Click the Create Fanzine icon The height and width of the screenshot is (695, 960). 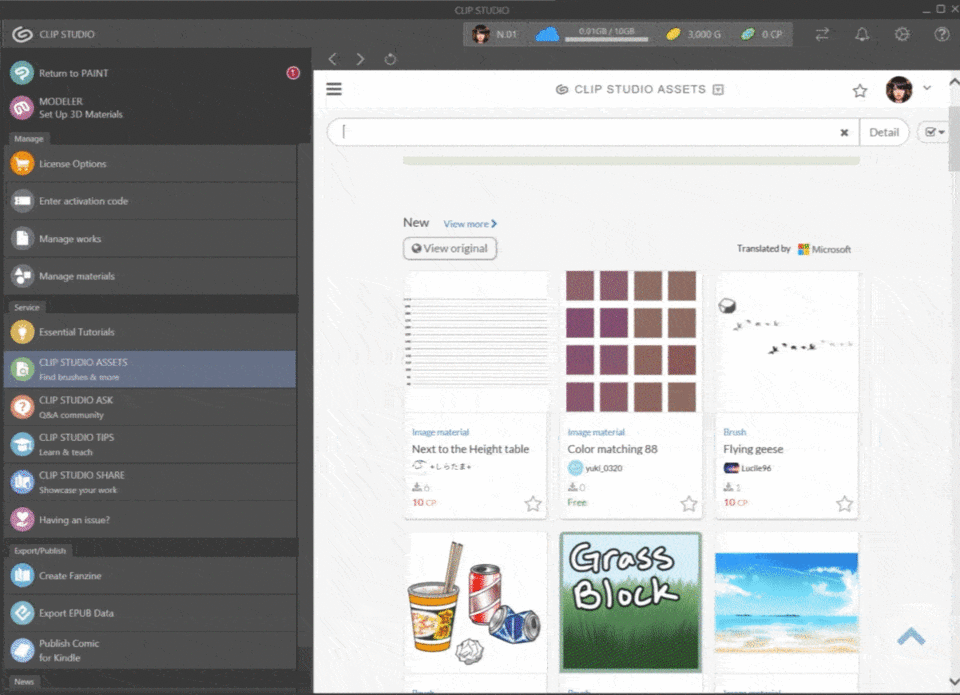point(22,576)
